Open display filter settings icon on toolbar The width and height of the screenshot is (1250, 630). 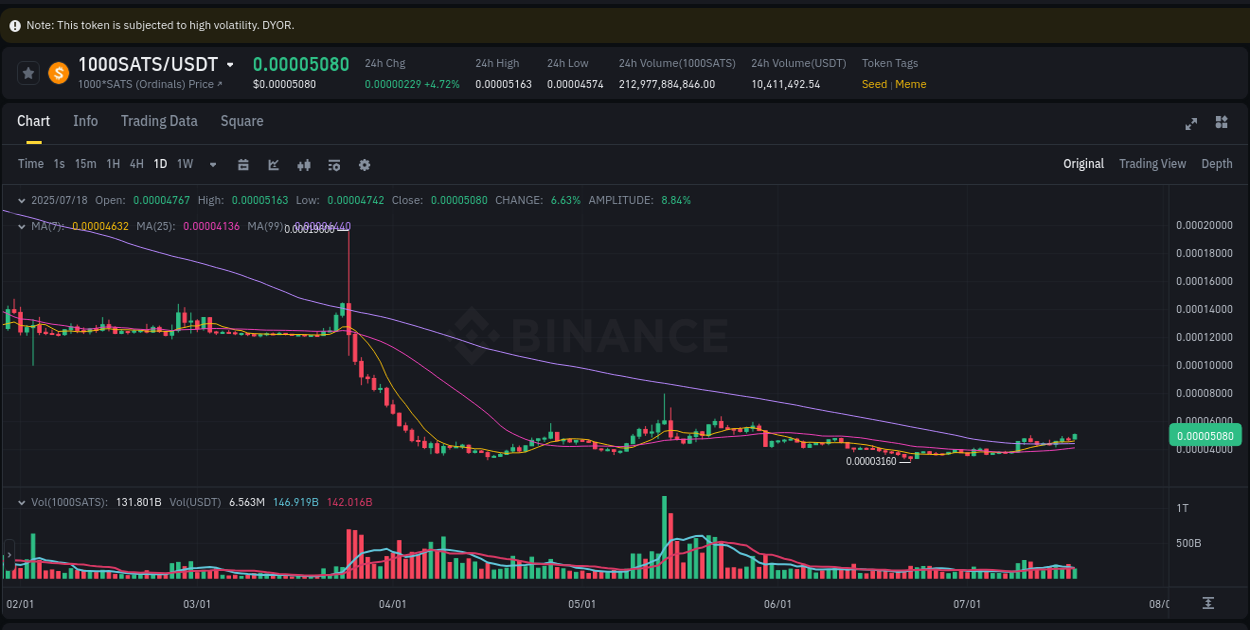[334, 164]
